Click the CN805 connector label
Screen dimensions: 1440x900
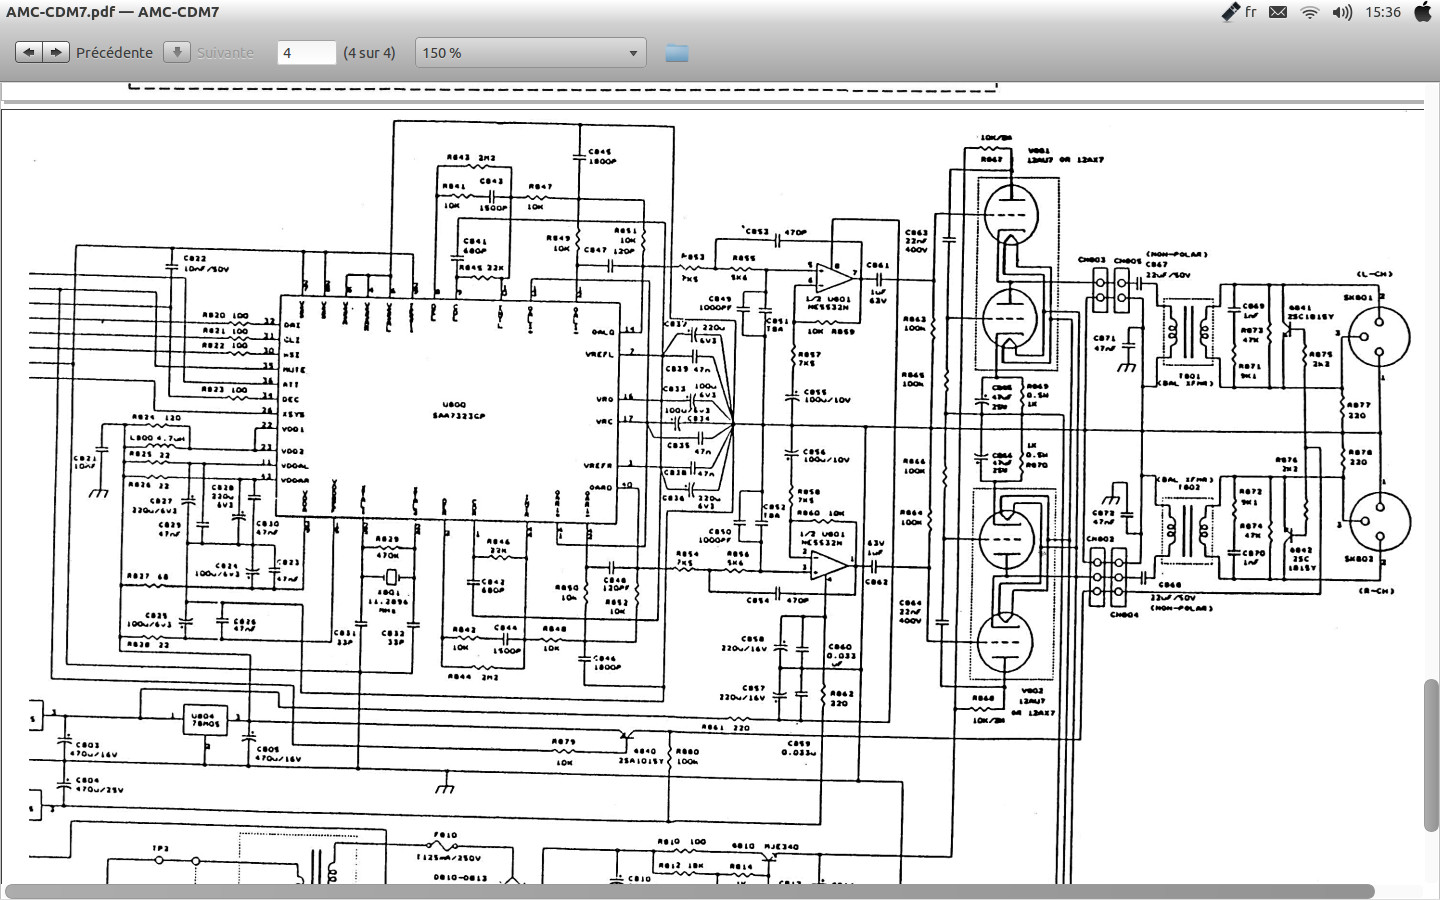(1127, 260)
